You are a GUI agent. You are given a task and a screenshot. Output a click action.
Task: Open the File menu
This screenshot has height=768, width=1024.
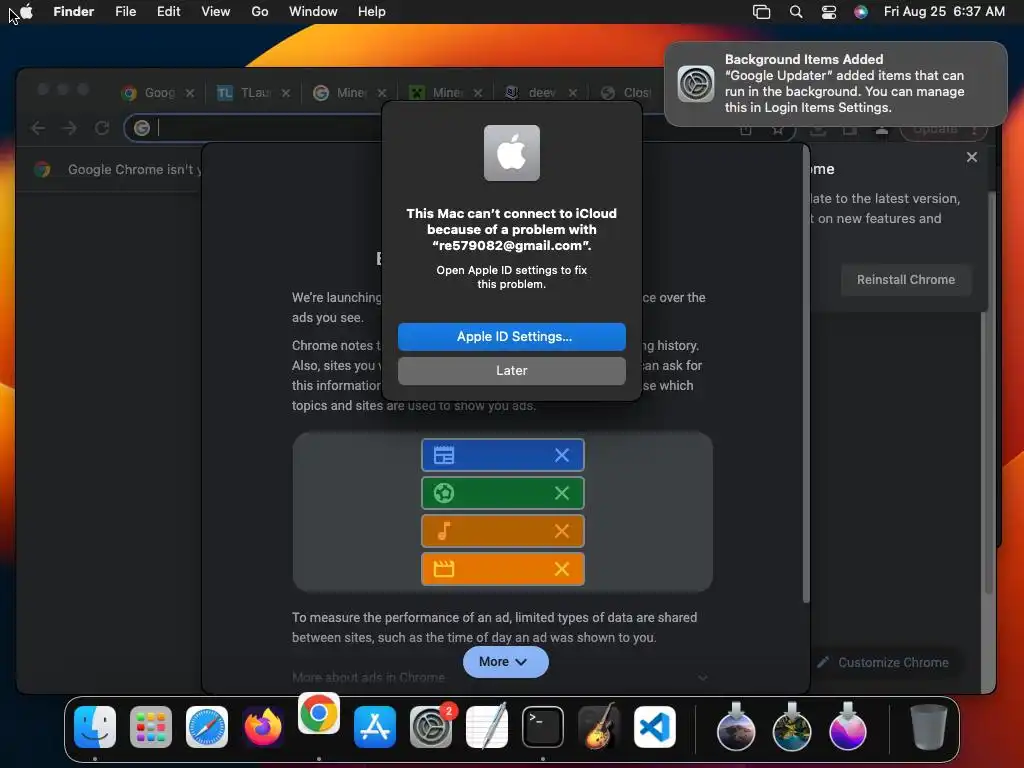click(125, 12)
